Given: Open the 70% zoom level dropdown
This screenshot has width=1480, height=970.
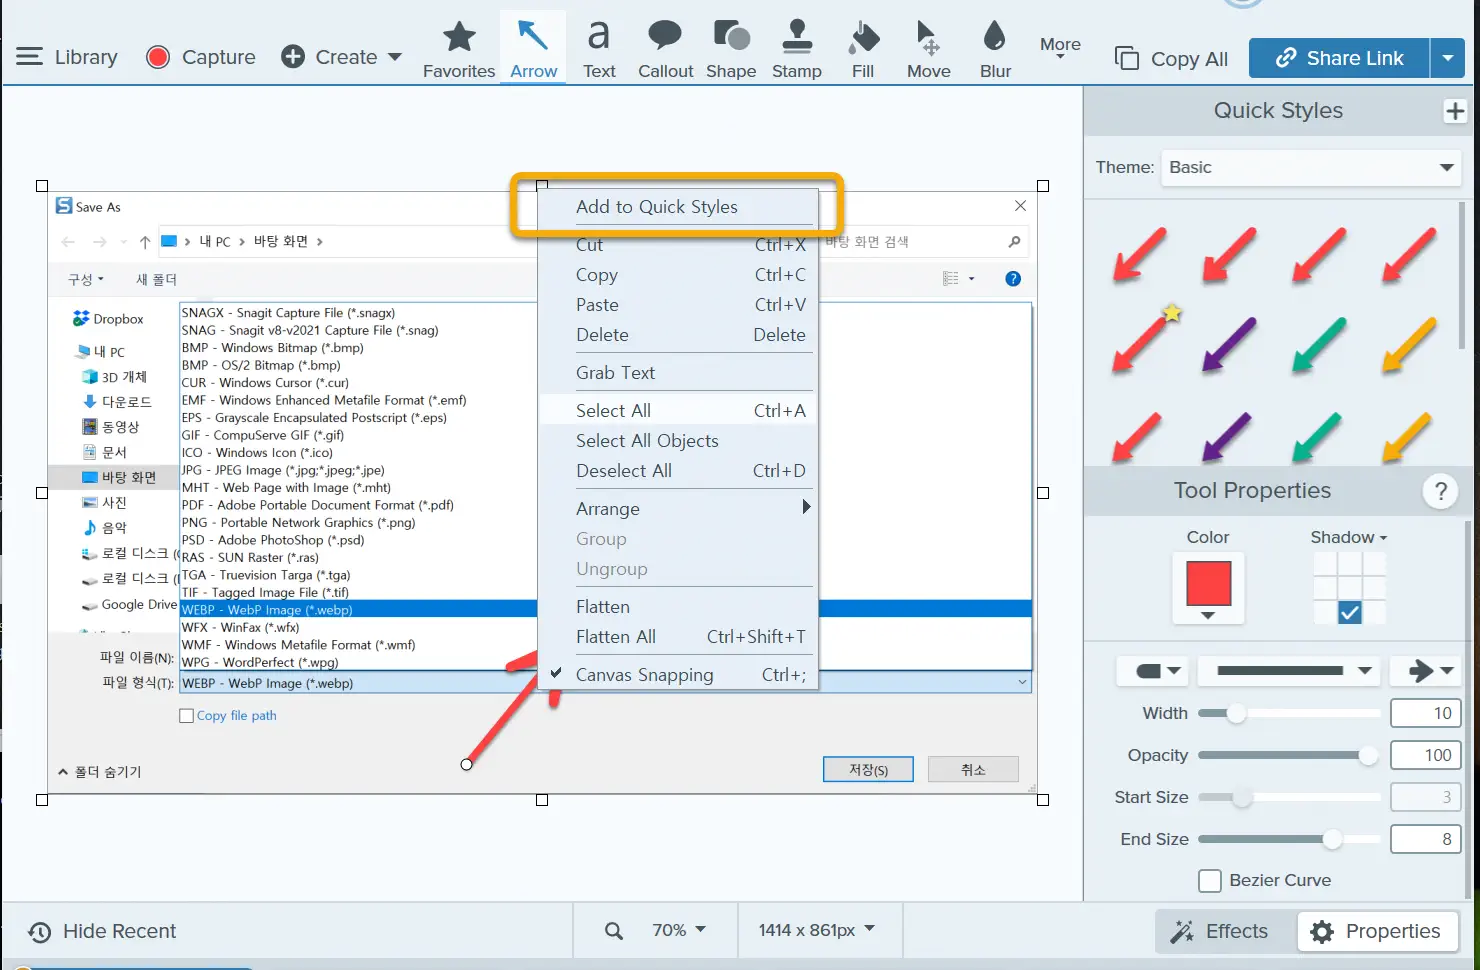Looking at the screenshot, I should [x=679, y=930].
